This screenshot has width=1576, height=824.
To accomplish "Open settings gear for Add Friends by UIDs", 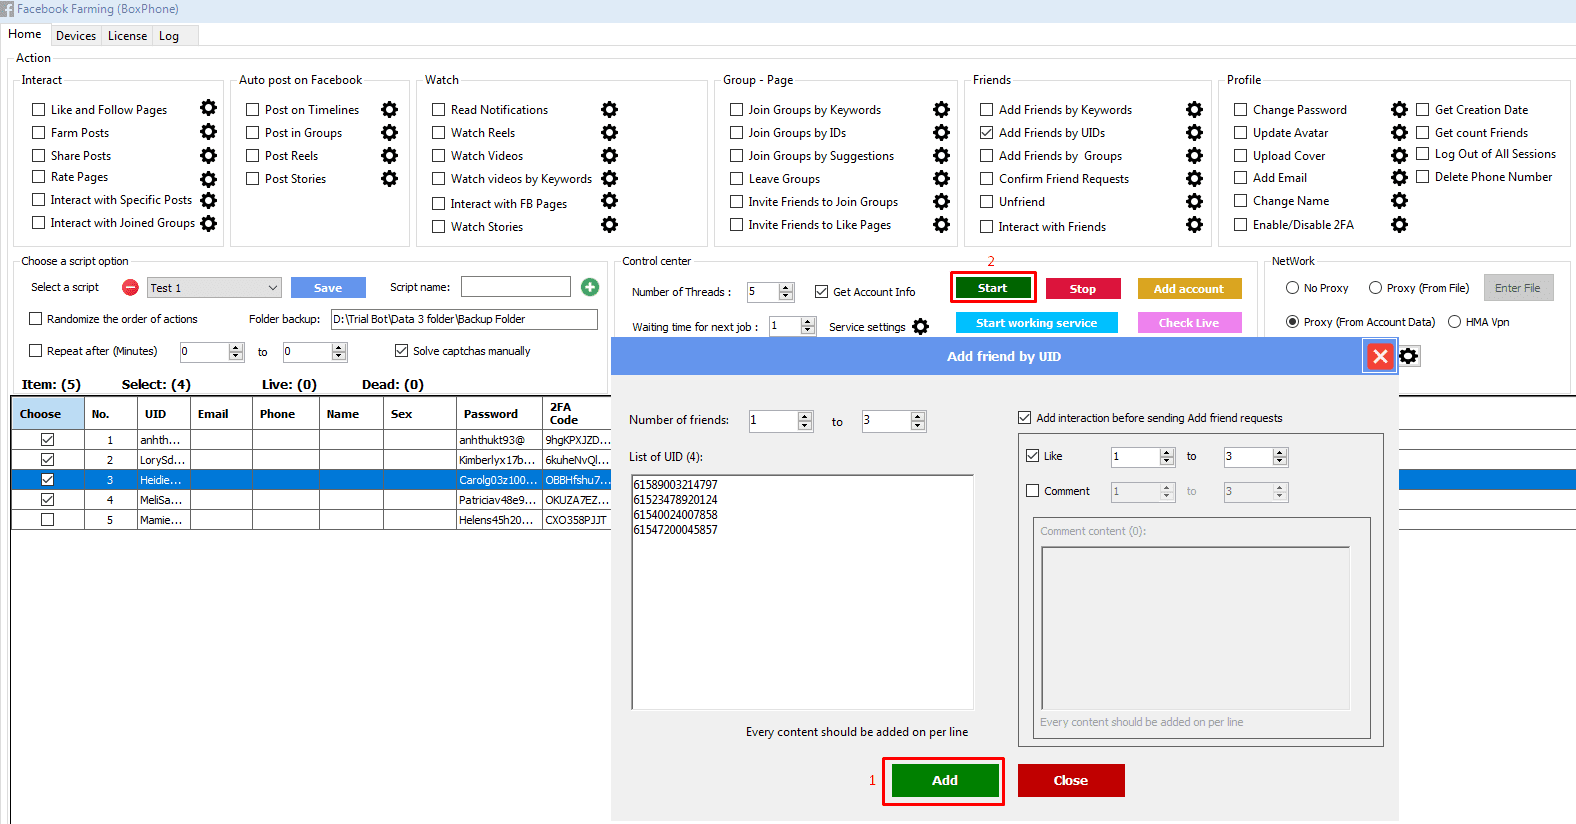I will [x=1194, y=132].
